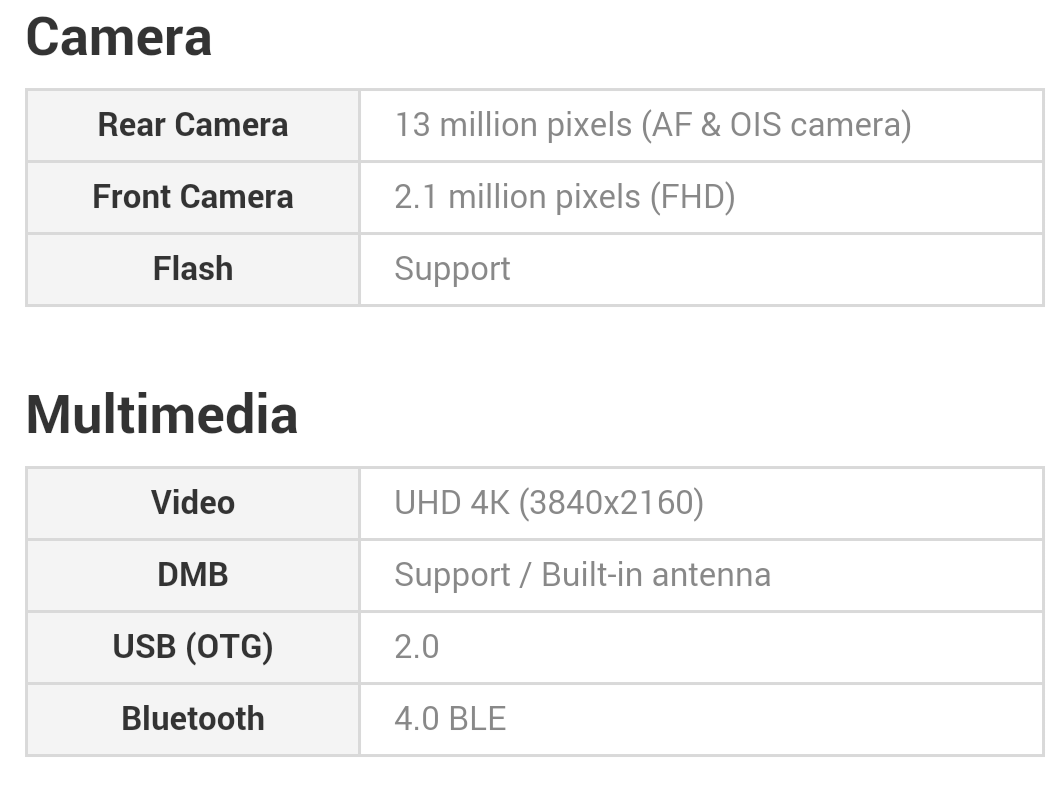Click the "(AF & OIS camera)" note
Image resolution: width=1062 pixels, height=787 pixels.
pyautogui.click(x=776, y=125)
